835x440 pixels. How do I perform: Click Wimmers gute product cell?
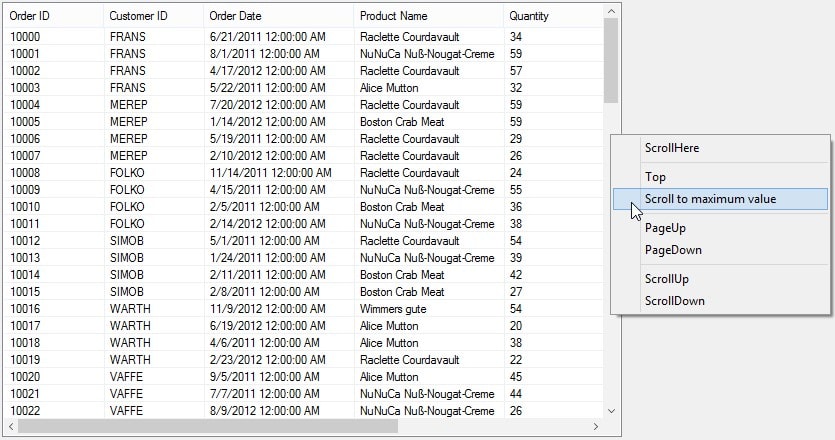429,309
